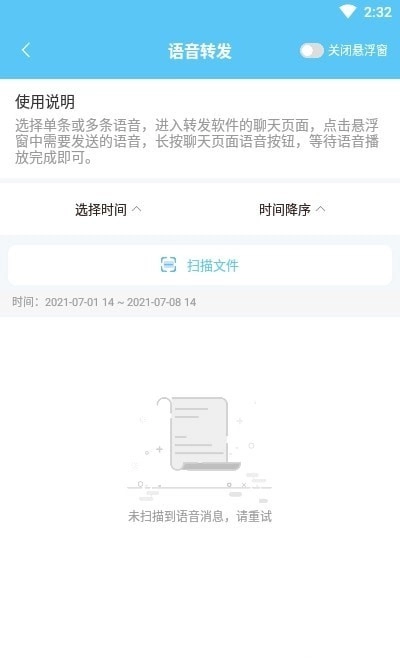Click the caret next to 选择时间
This screenshot has height=660, width=400.
pos(137,208)
